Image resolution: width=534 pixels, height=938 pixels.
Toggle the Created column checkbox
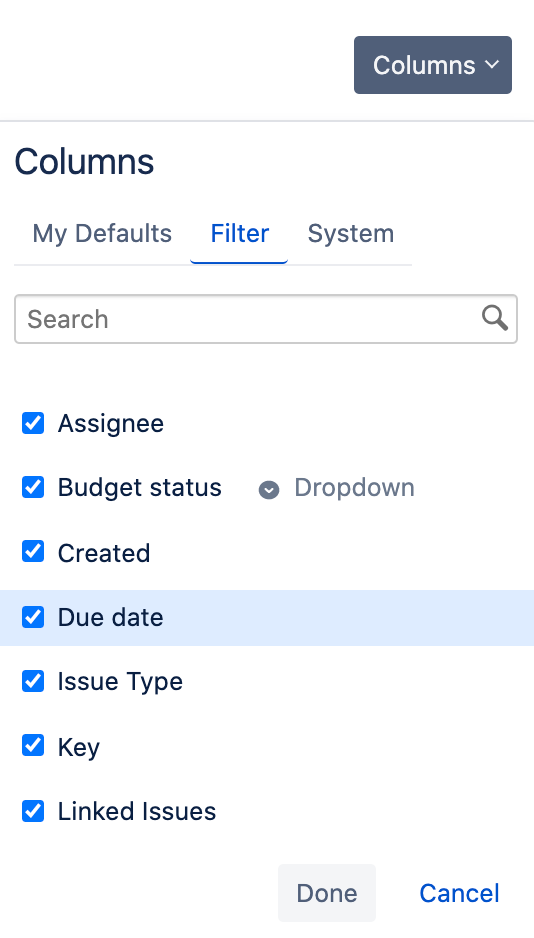tap(33, 552)
